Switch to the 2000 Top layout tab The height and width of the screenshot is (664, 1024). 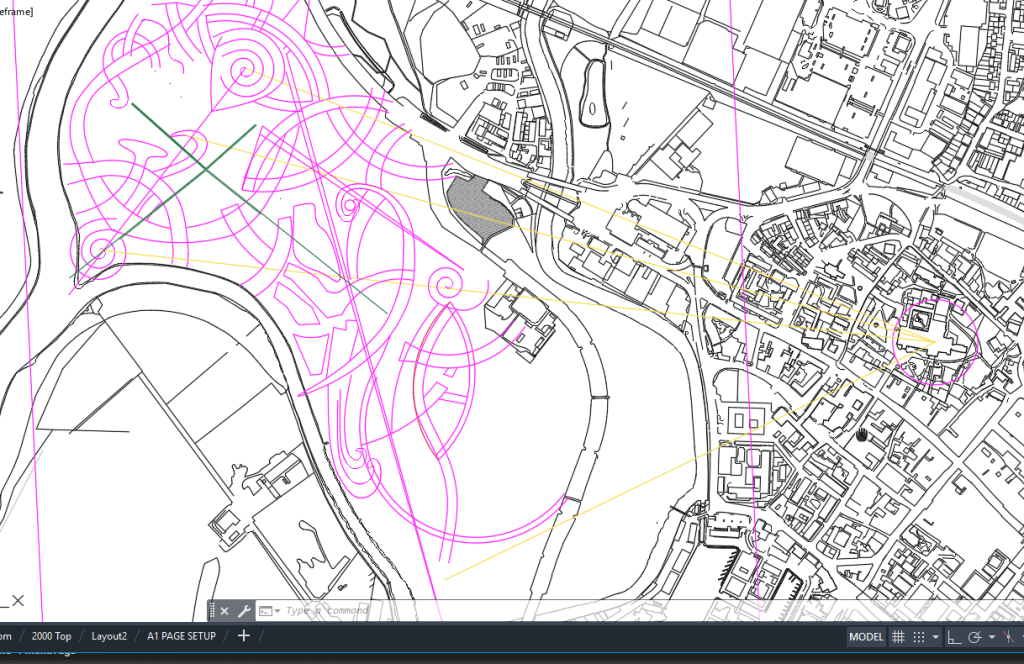point(51,636)
